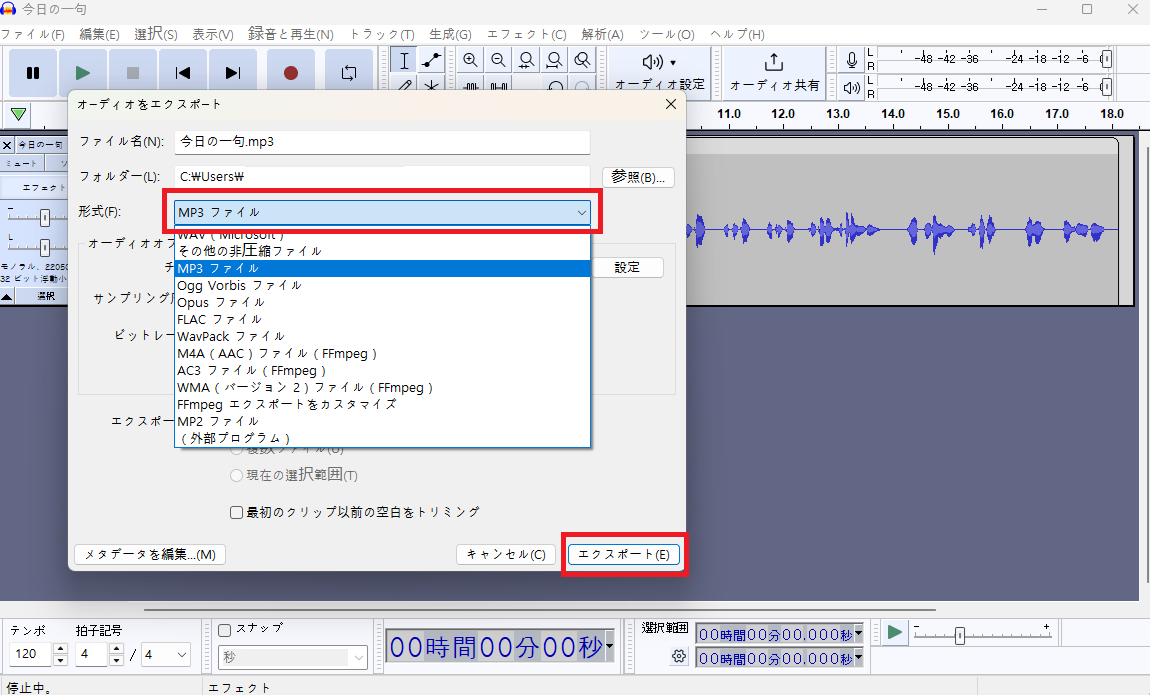Viewport: 1150px width, 695px height.
Task: Select Ogg Vorbis ファイル from format list
Action: click(x=238, y=285)
